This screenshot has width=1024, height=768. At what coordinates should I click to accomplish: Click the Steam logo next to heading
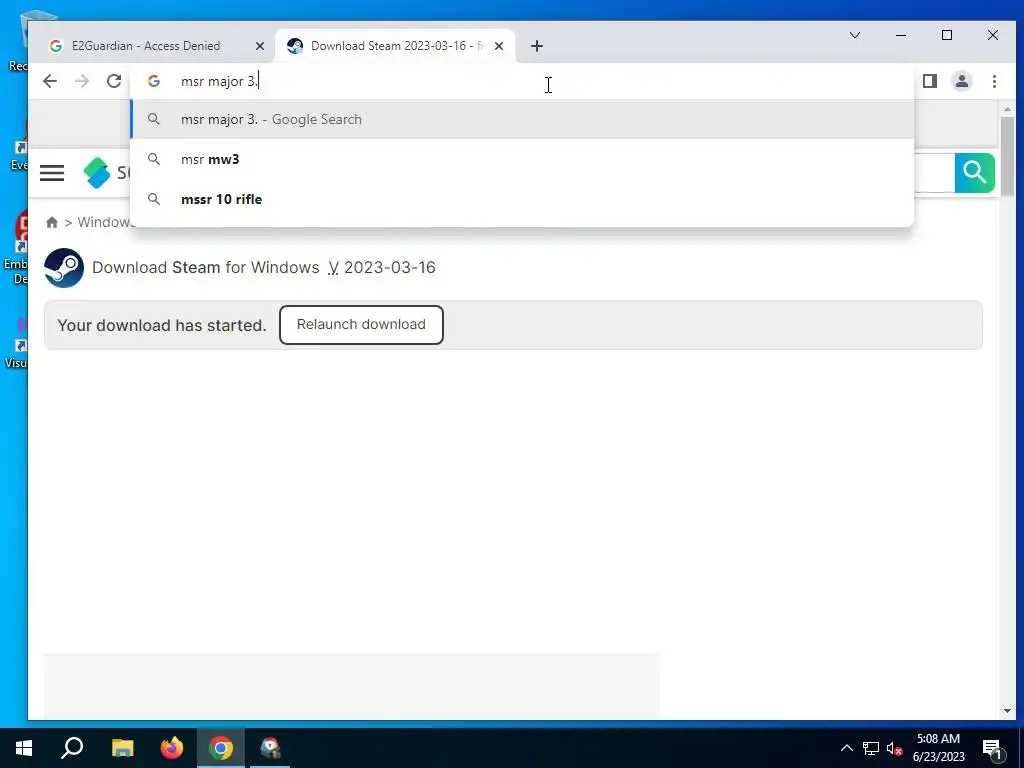(x=64, y=268)
